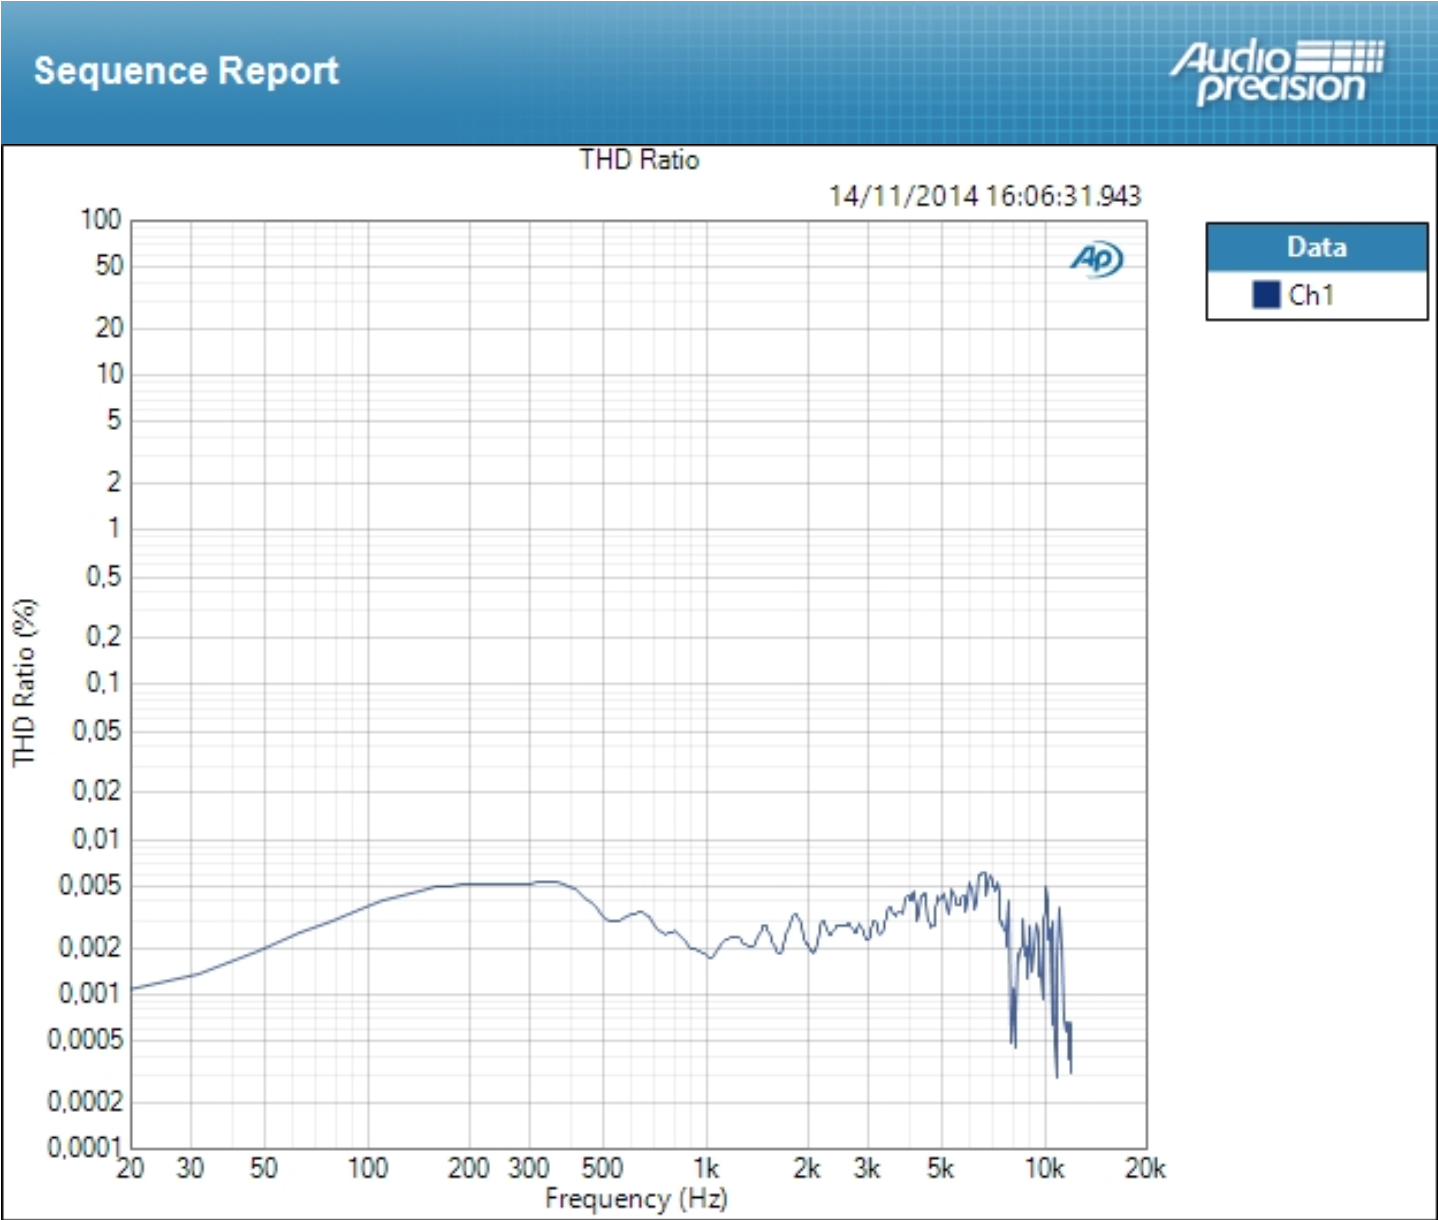The height and width of the screenshot is (1220, 1438).
Task: Click the 0,0001 THD axis label
Action: [84, 1148]
